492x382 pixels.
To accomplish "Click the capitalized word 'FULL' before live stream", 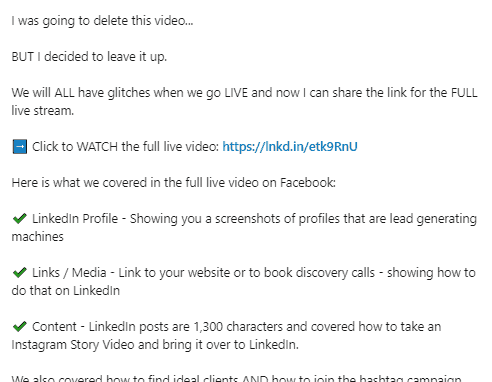I will [x=464, y=93].
